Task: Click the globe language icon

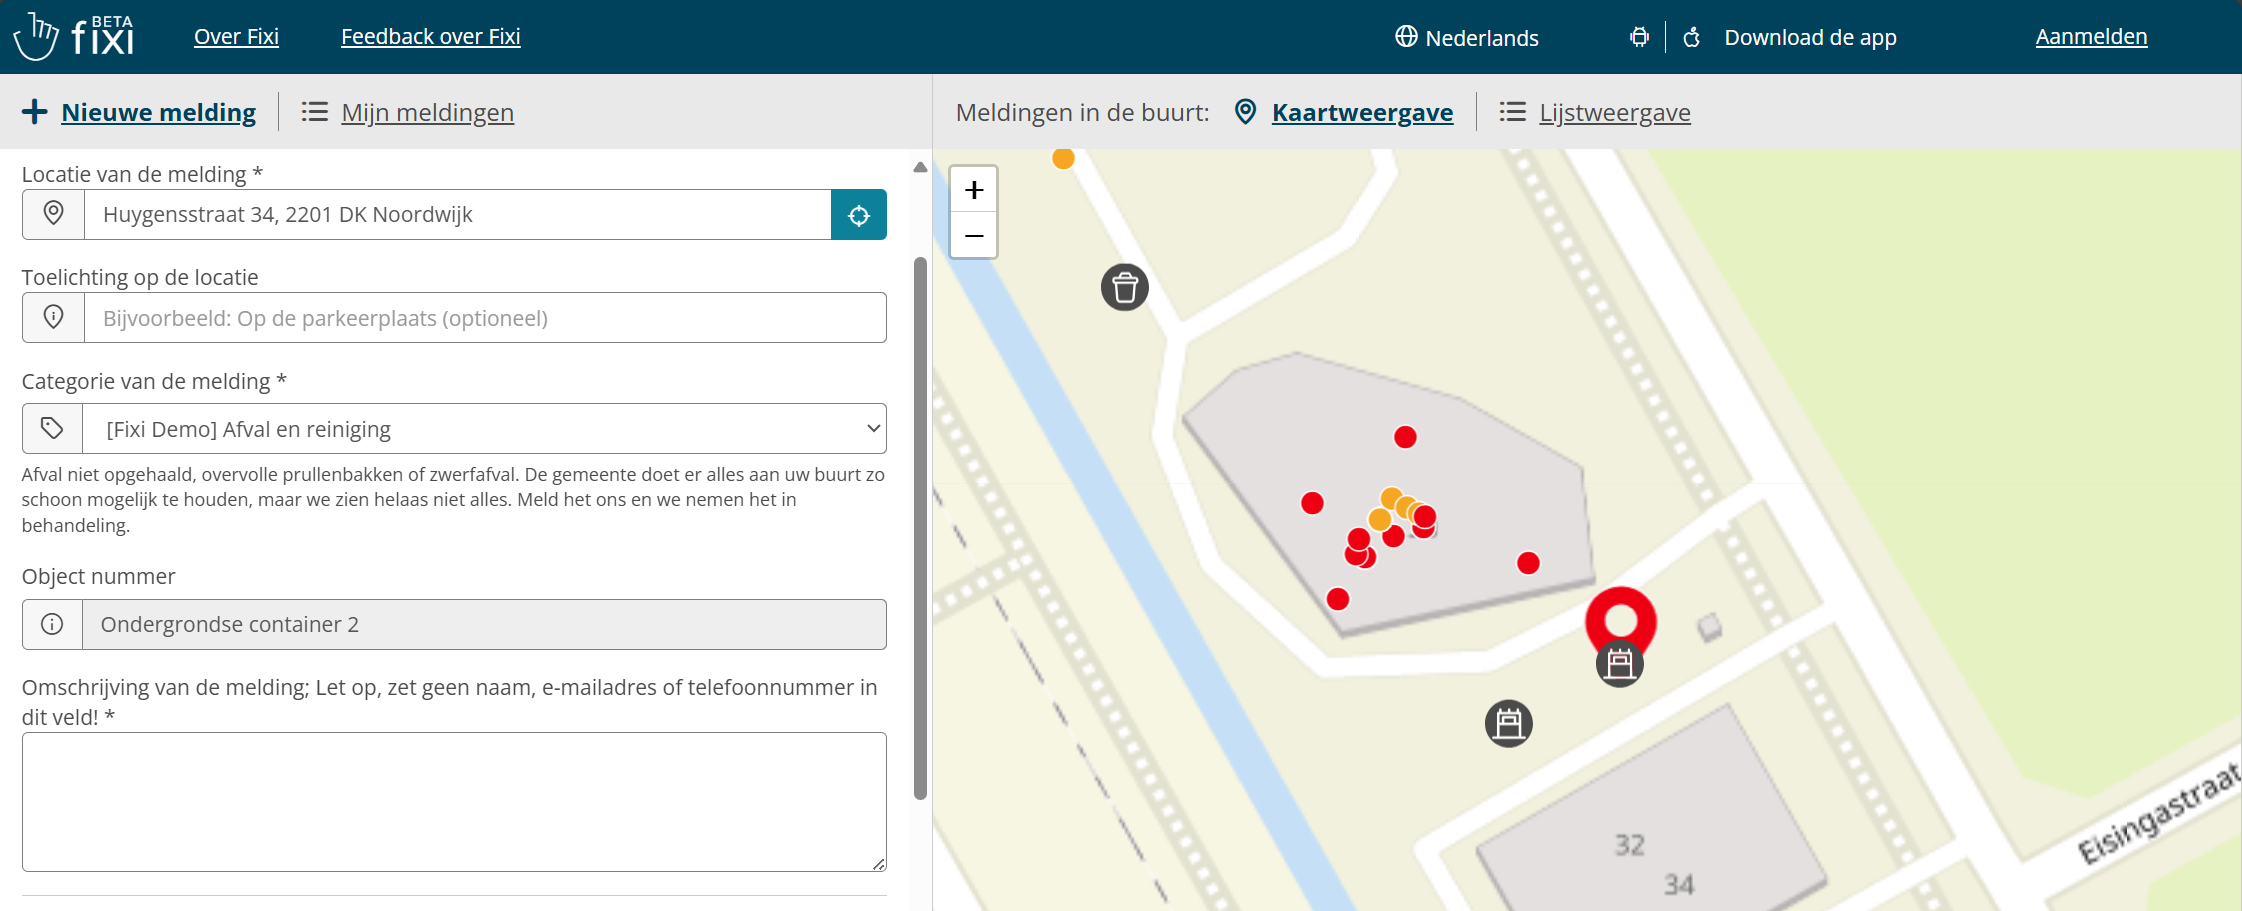Action: 1406,37
